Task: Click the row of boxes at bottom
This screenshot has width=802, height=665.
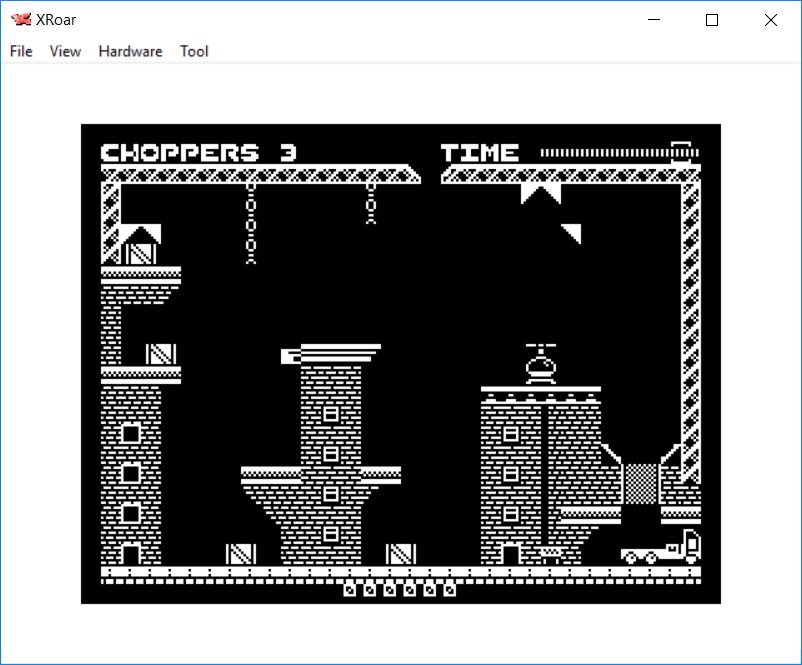Action: tap(400, 590)
